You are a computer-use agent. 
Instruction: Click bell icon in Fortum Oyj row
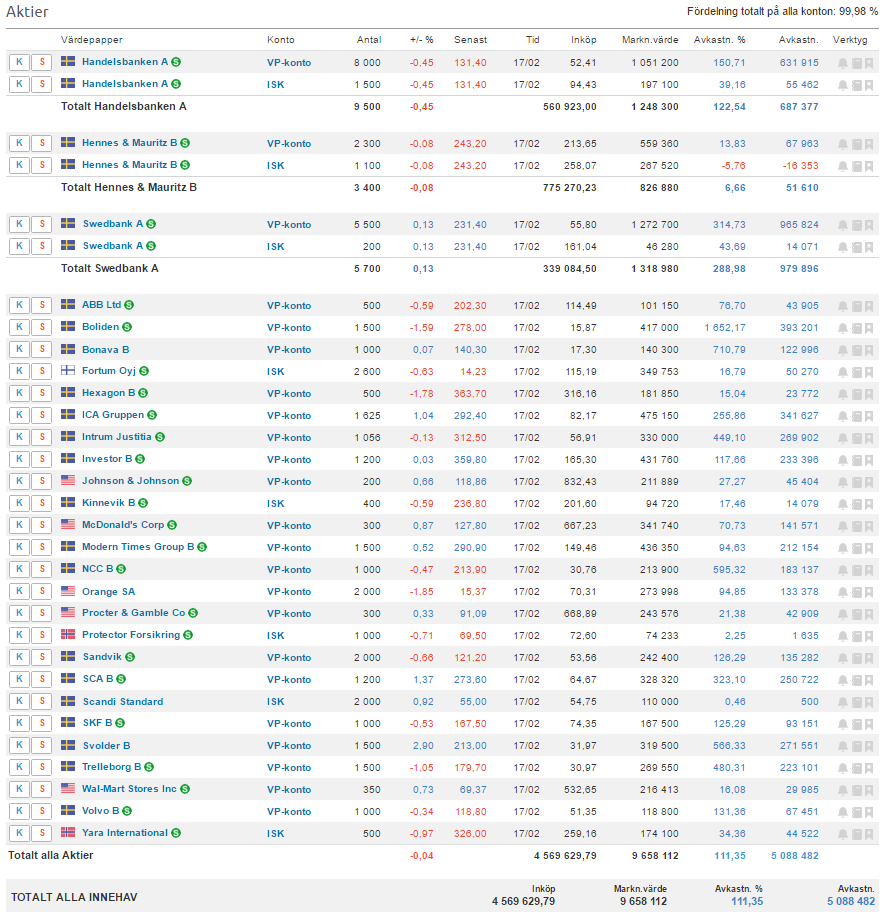843,372
